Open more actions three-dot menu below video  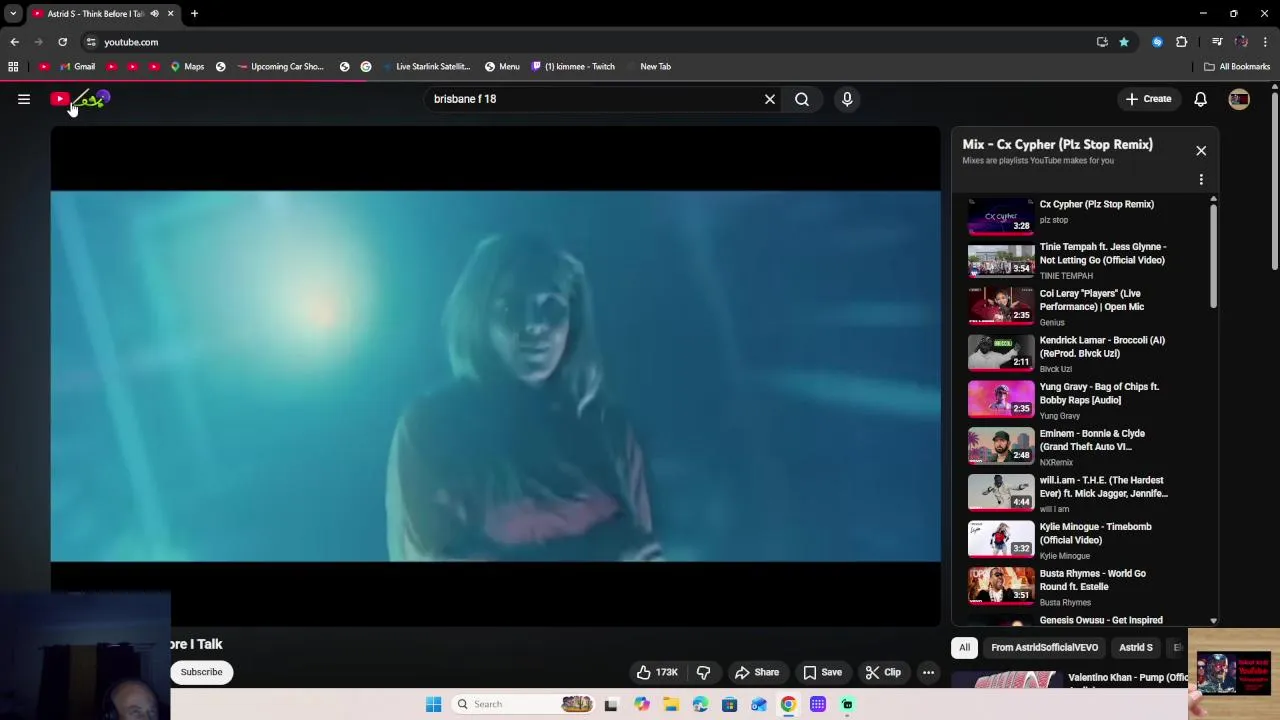pos(928,672)
